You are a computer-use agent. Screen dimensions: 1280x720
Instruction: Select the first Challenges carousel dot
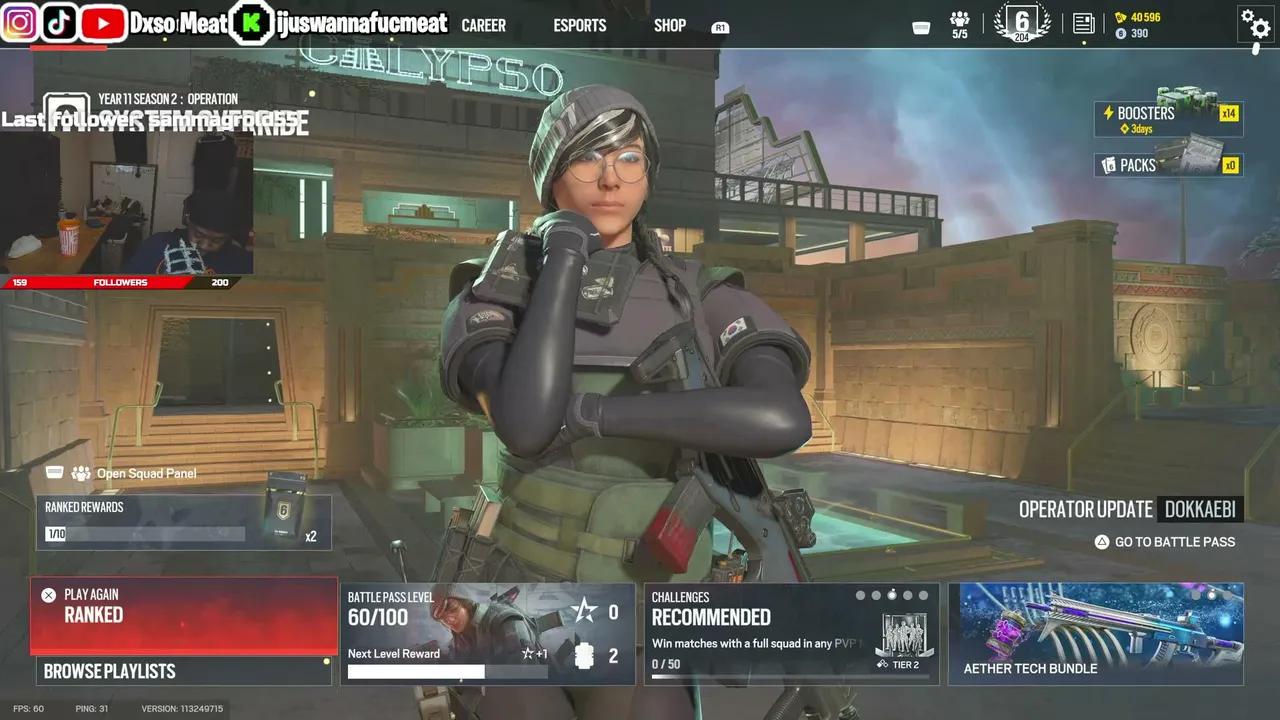(860, 595)
